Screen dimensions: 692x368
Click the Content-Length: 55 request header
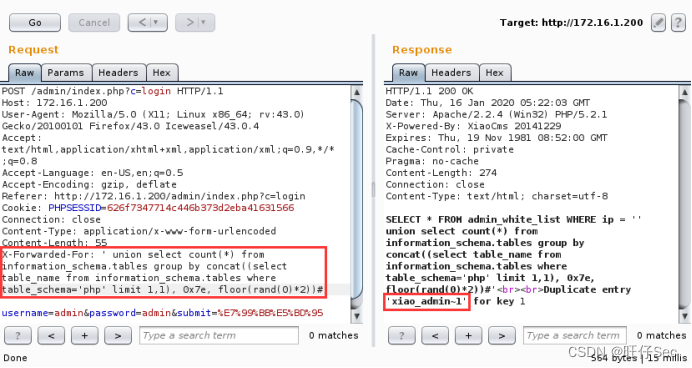pyautogui.click(x=54, y=242)
